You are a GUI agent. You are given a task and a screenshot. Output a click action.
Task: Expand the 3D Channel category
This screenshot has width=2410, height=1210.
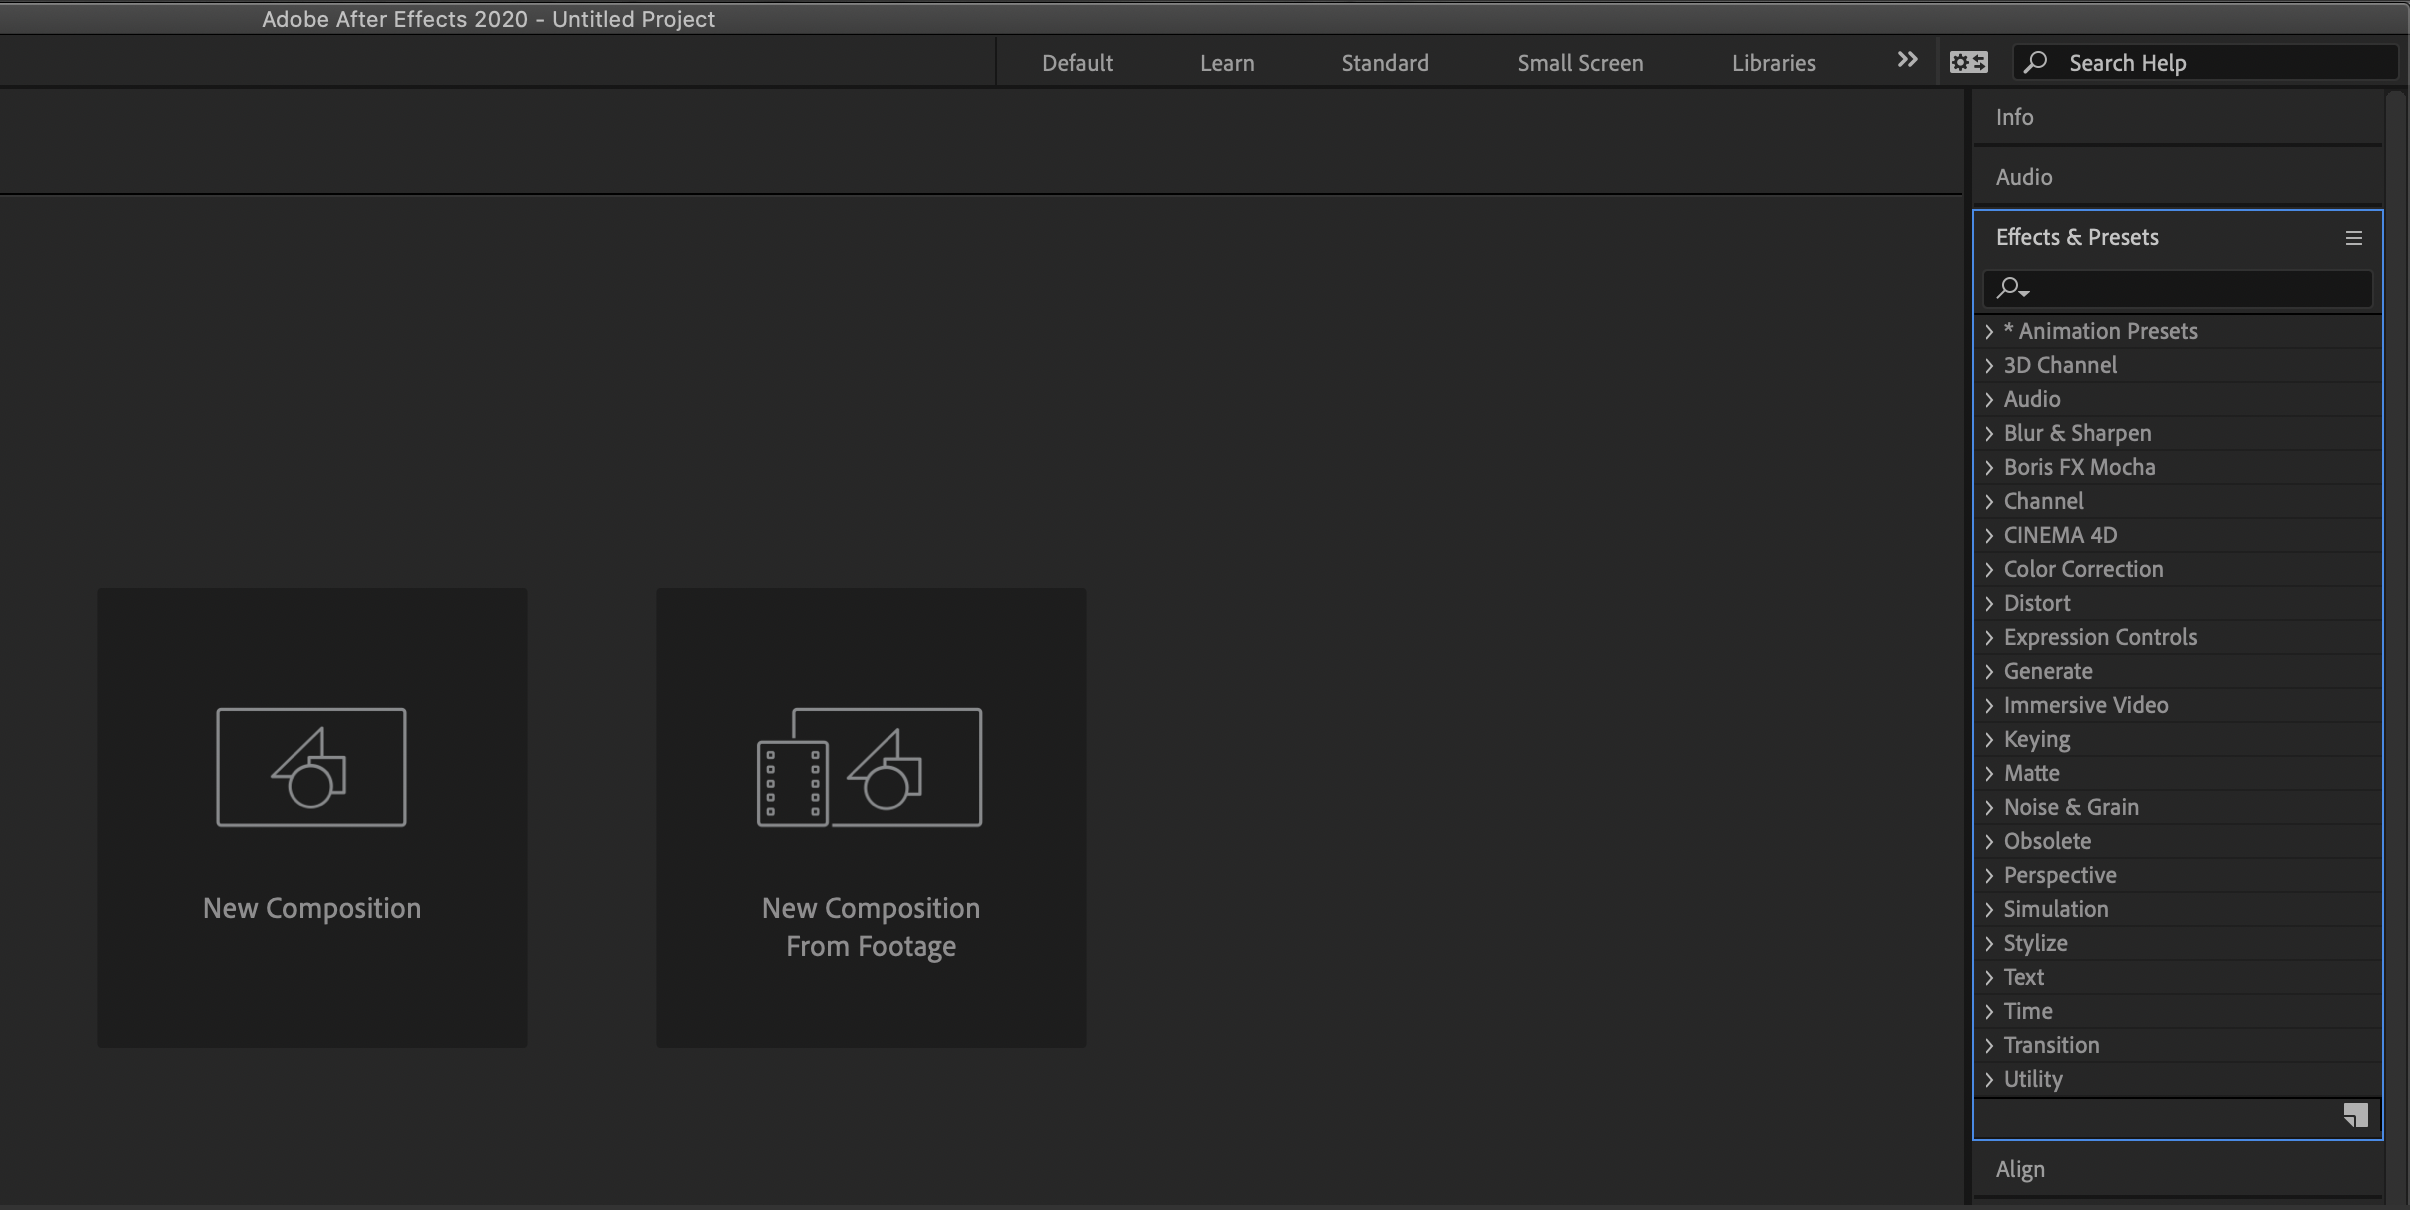pyautogui.click(x=1989, y=366)
